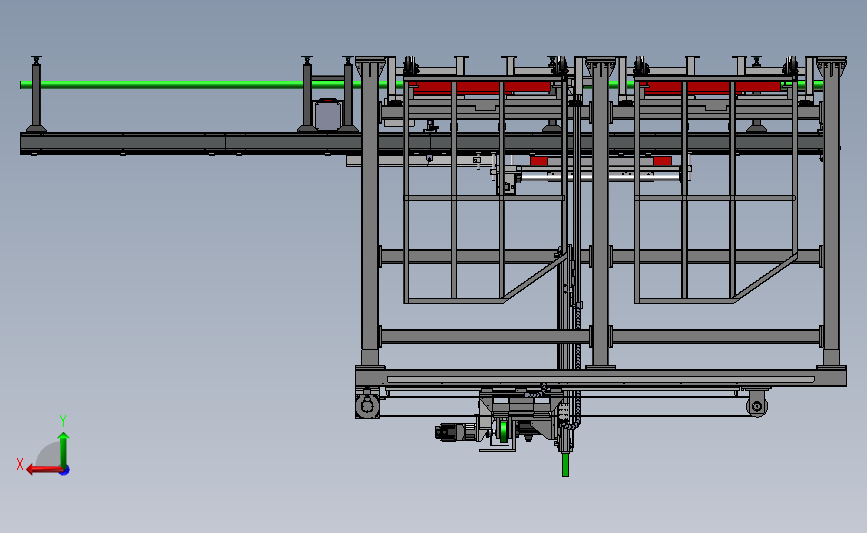Click the red X axis arrow of the triad
The height and width of the screenshot is (533, 867).
[x=44, y=470]
